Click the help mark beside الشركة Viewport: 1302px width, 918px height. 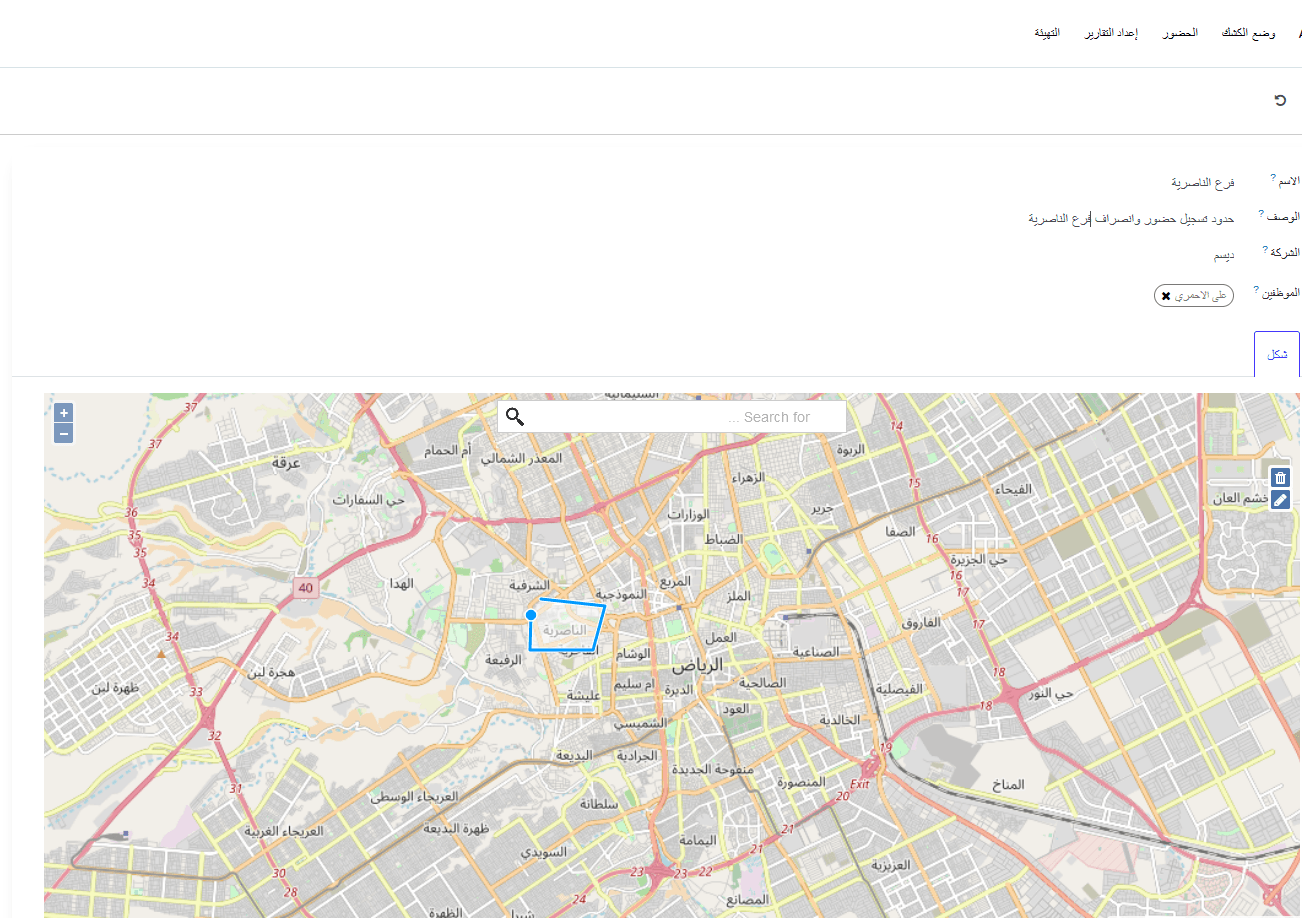point(1265,248)
